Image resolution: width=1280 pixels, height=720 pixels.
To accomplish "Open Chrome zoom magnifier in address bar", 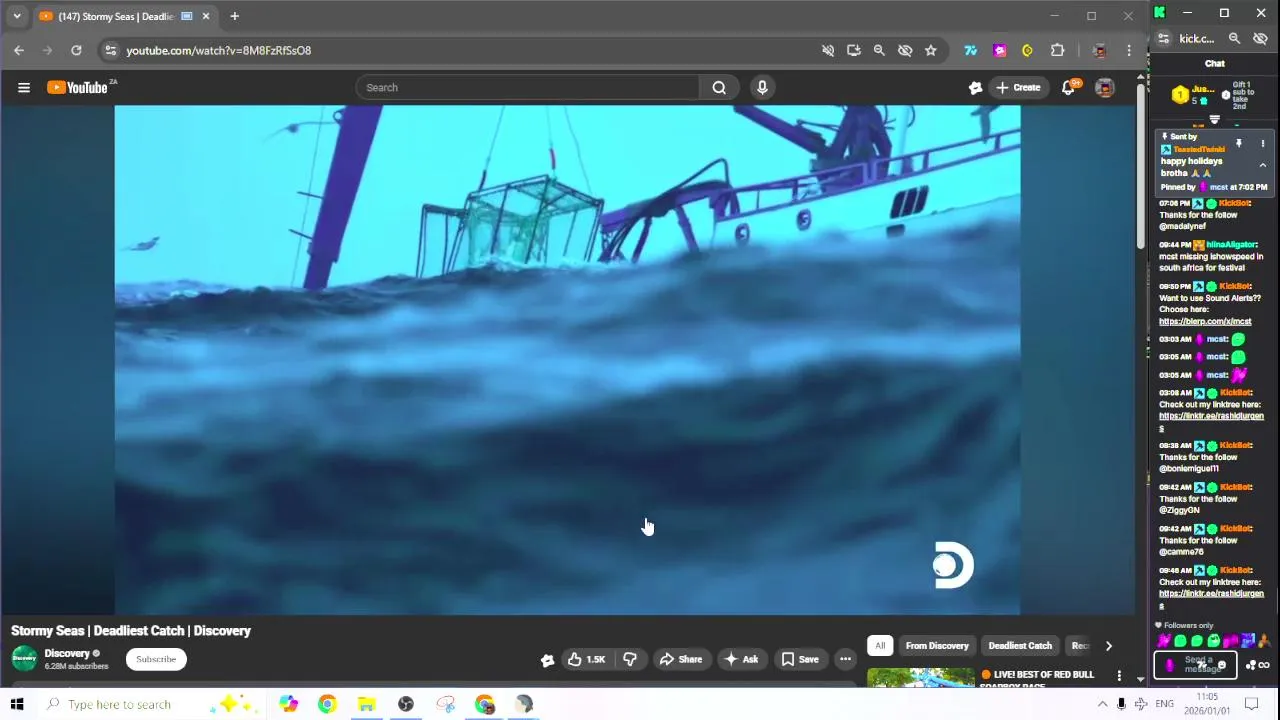I will click(879, 50).
